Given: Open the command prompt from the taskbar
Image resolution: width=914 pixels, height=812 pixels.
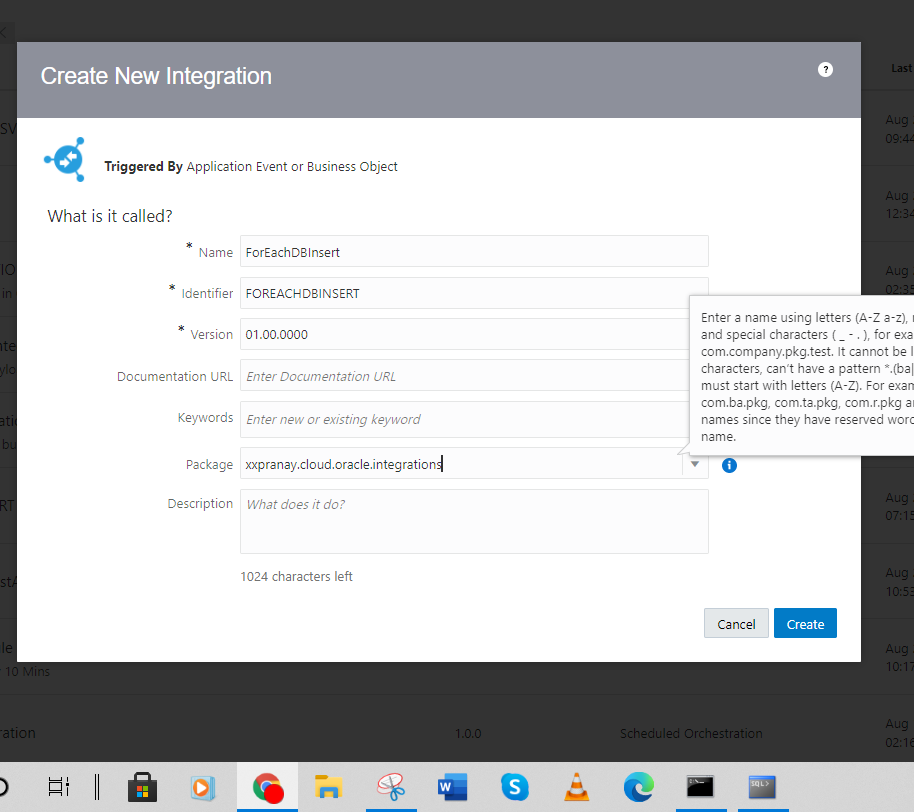Looking at the screenshot, I should pos(701,787).
